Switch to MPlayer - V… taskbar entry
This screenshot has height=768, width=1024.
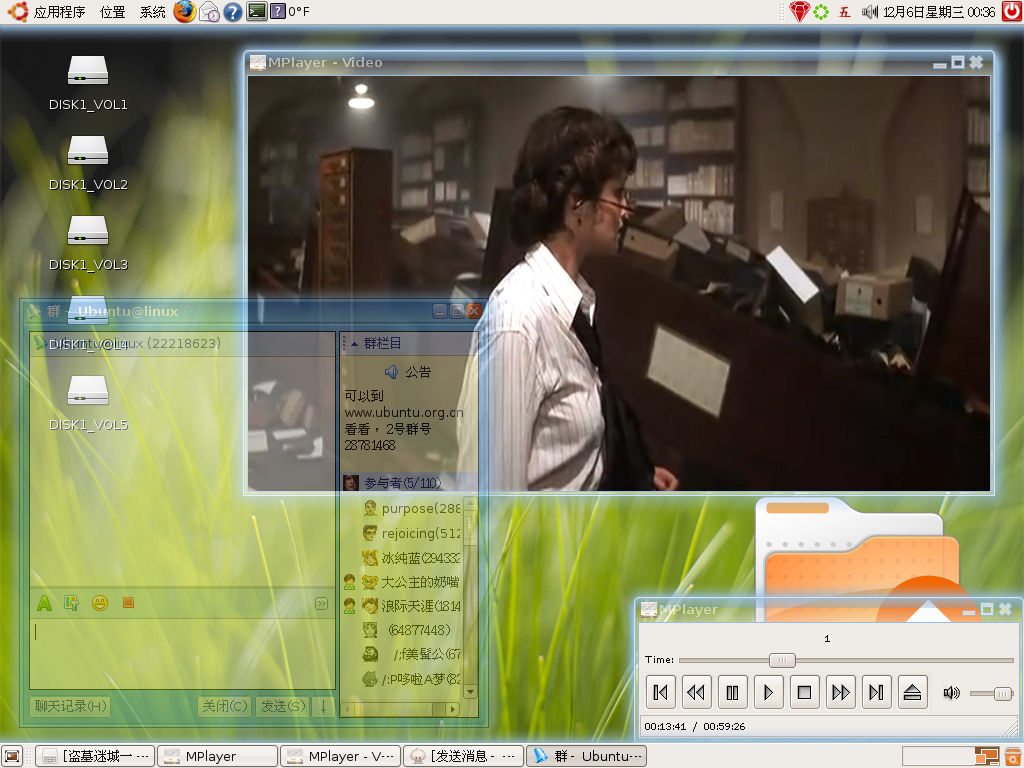tap(340, 756)
